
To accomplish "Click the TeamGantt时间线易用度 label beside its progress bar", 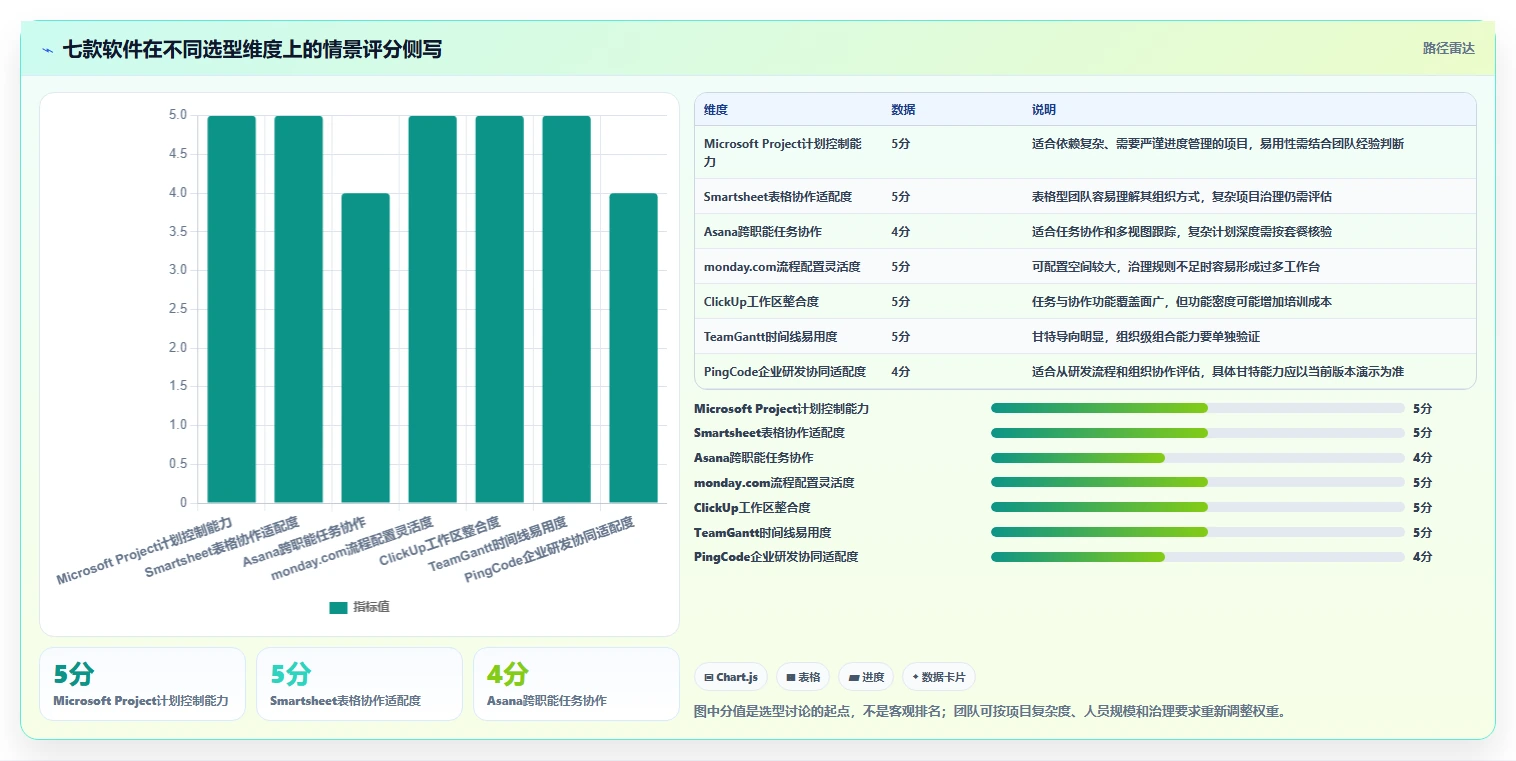I will coord(762,533).
